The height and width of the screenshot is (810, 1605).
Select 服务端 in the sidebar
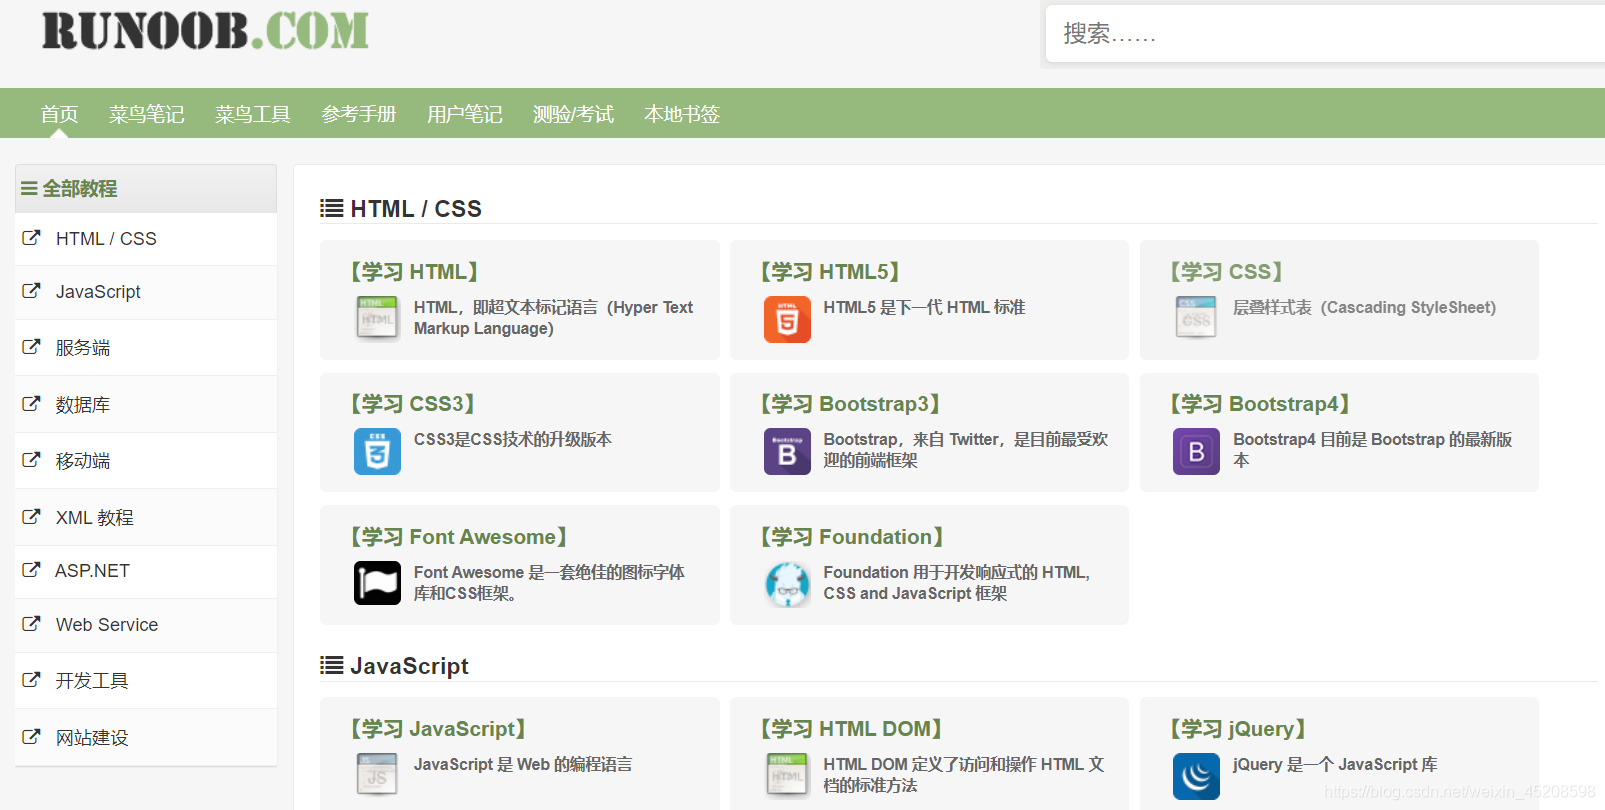click(x=146, y=348)
